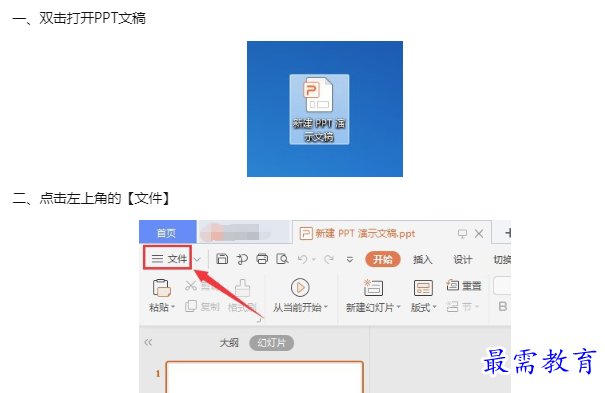
Task: Switch to the 大纲 outline view
Action: [x=229, y=342]
